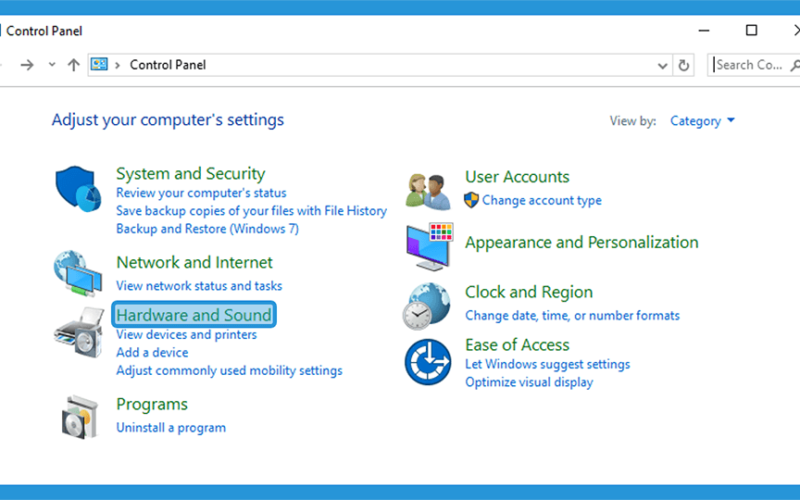Click the Network and Internet globe icon
Screen dimensions: 800x500
78,273
